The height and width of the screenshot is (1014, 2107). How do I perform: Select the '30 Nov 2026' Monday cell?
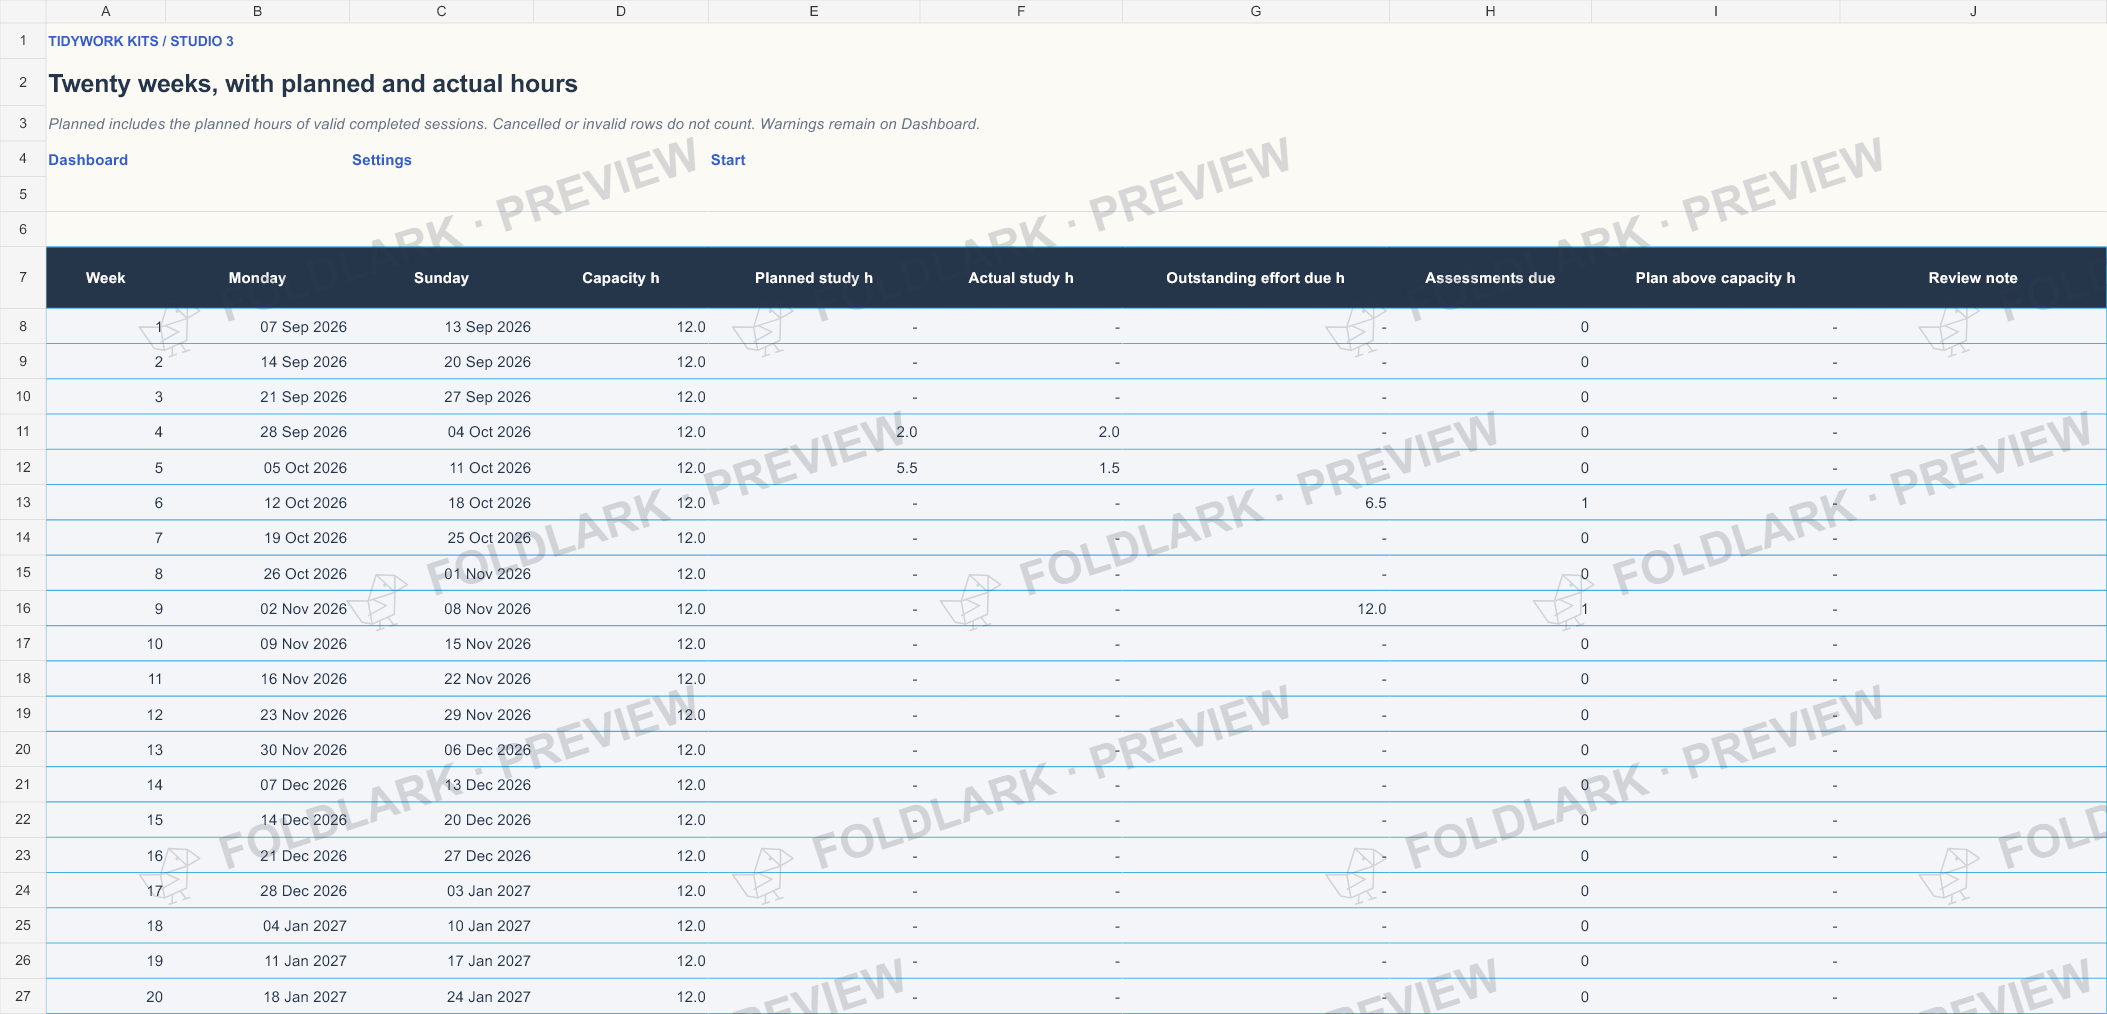[257, 750]
